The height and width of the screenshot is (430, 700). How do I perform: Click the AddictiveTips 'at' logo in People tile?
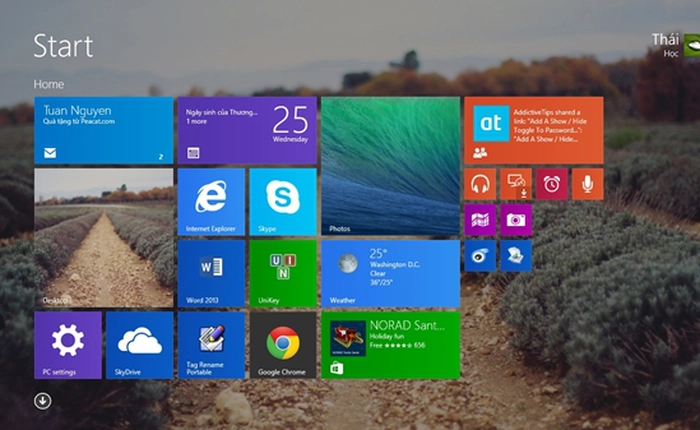491,123
